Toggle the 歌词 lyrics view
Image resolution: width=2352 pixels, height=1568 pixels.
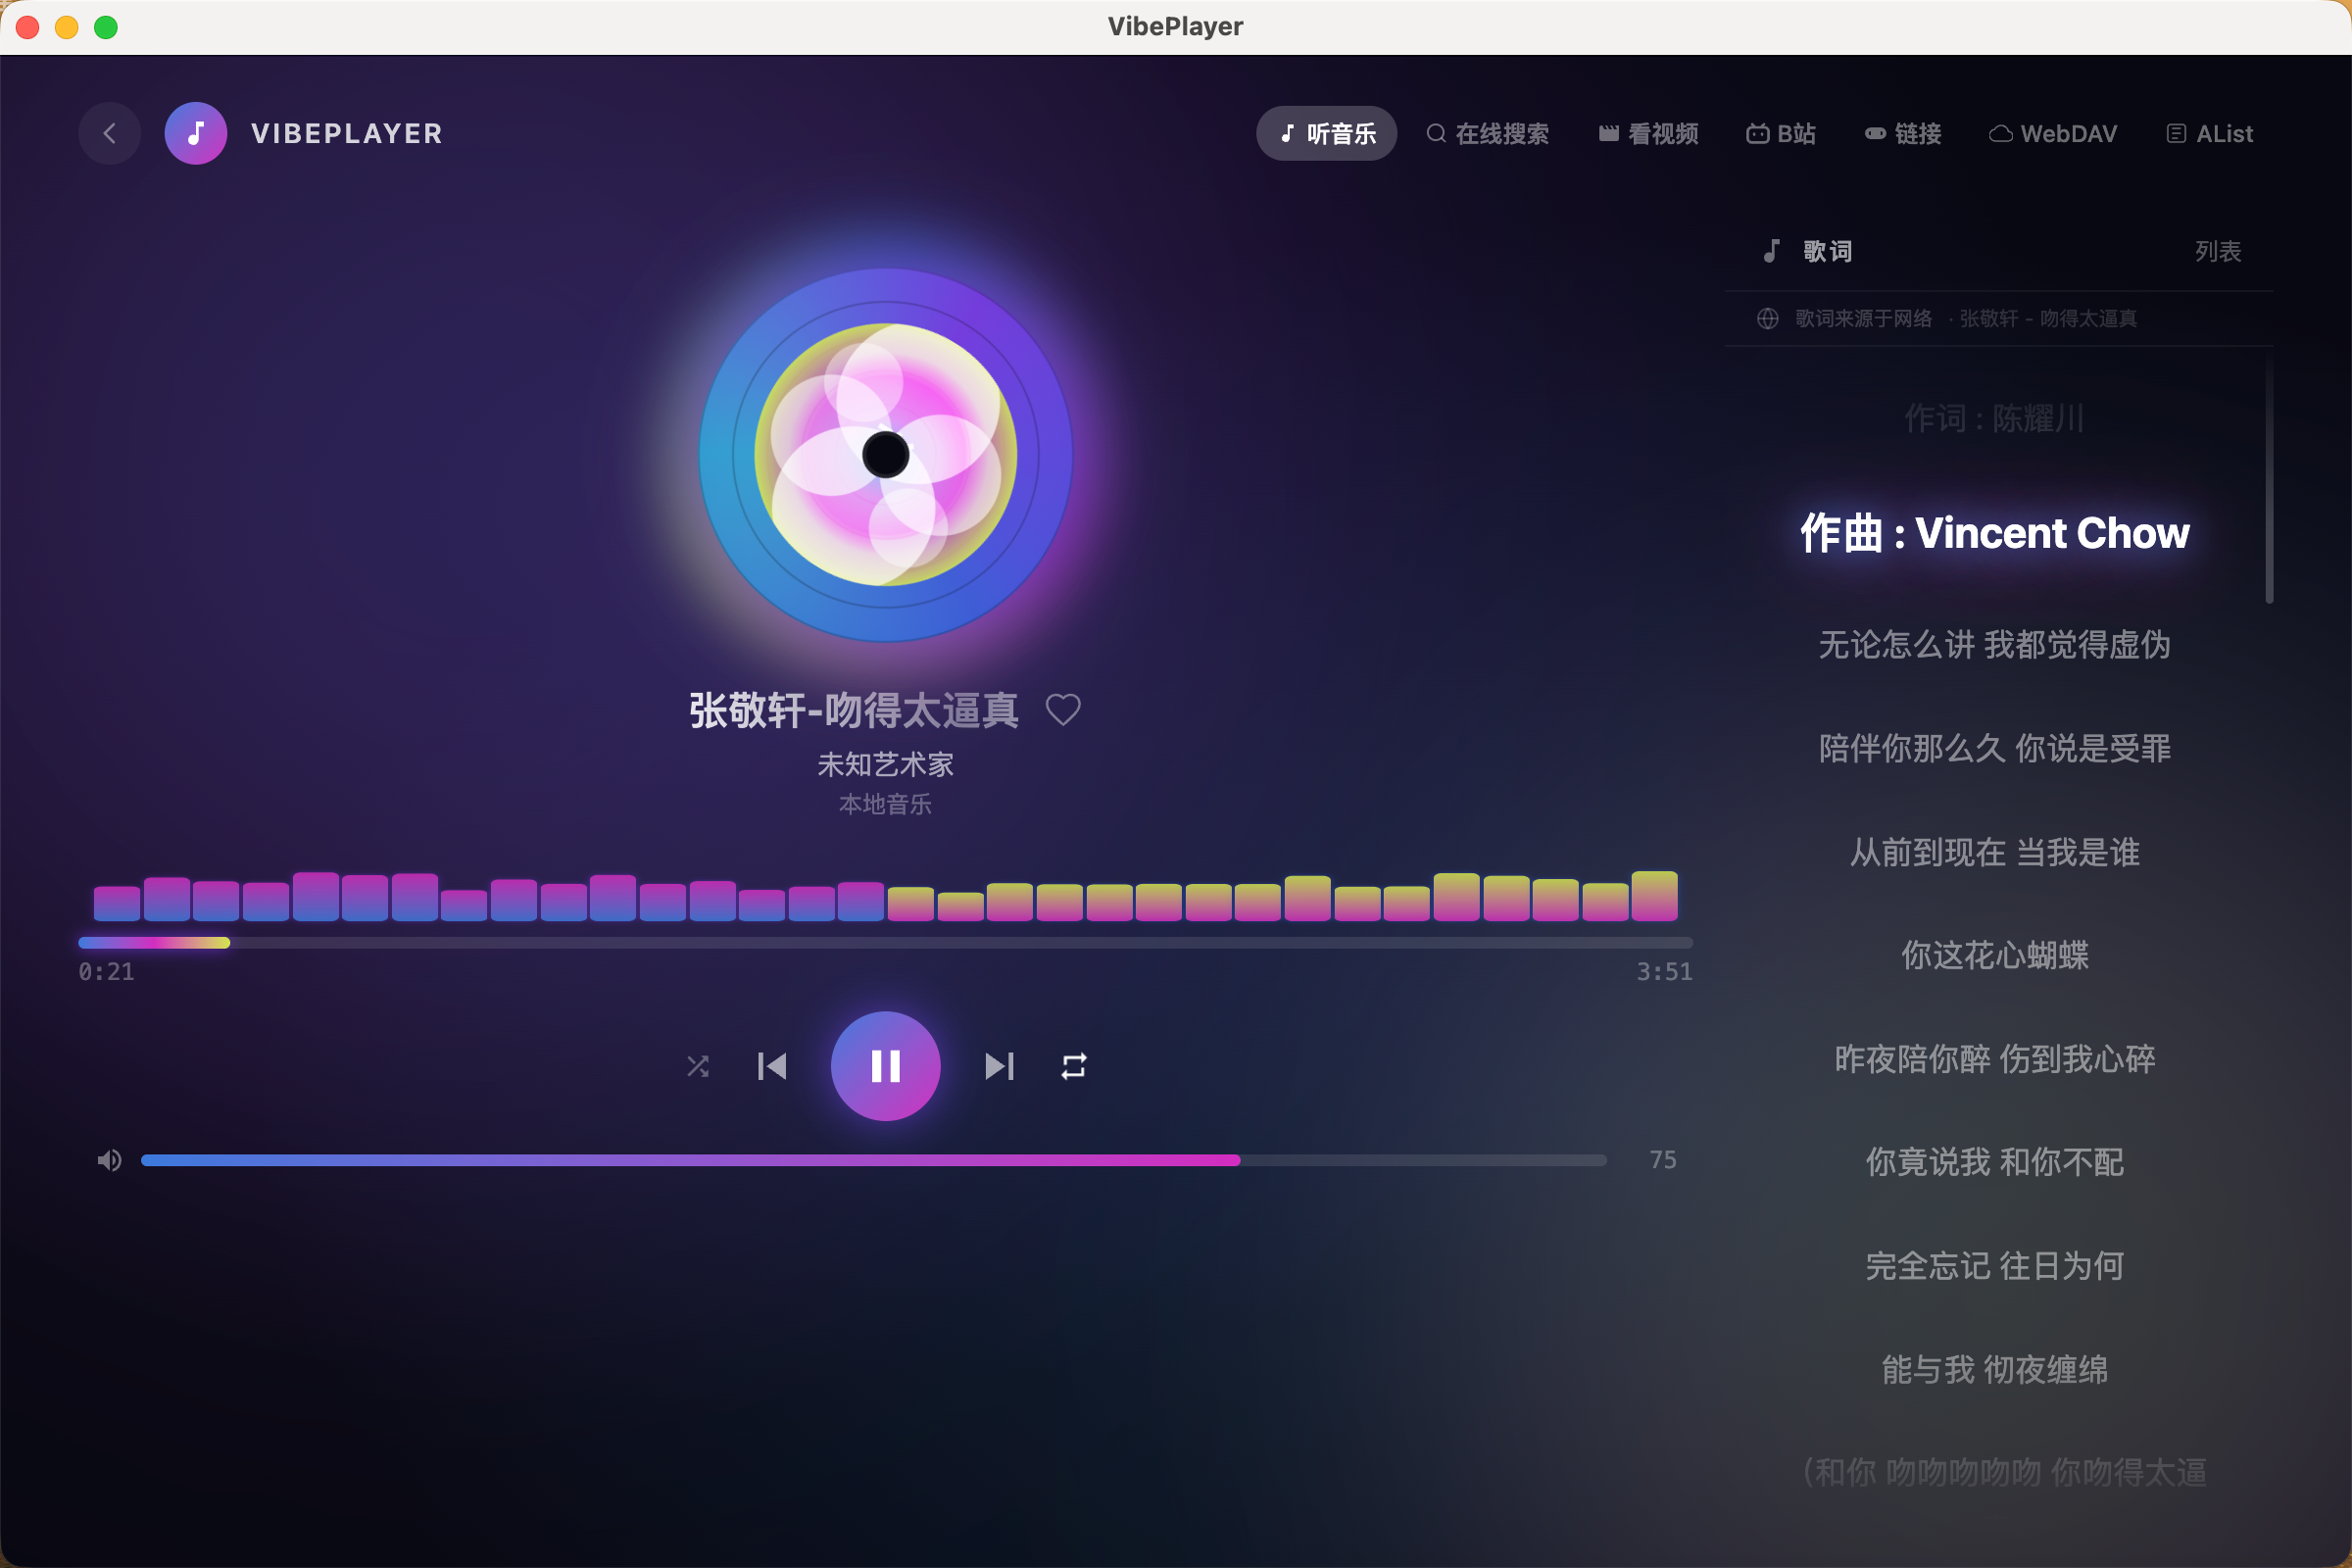(1810, 251)
